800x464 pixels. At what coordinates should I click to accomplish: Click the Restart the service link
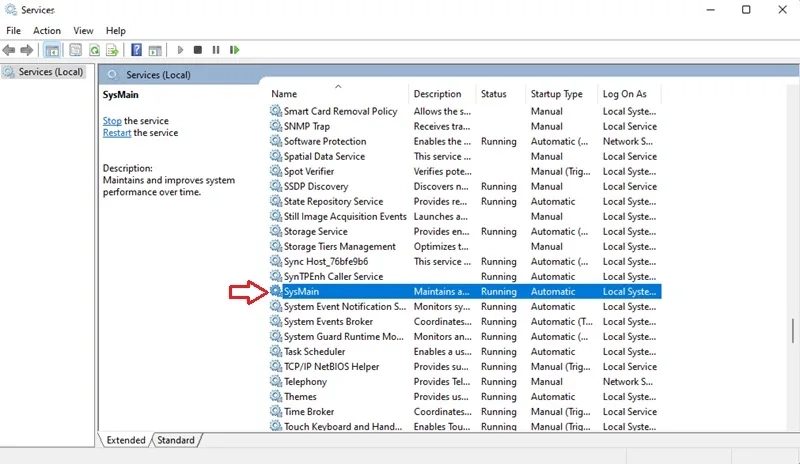pos(117,133)
